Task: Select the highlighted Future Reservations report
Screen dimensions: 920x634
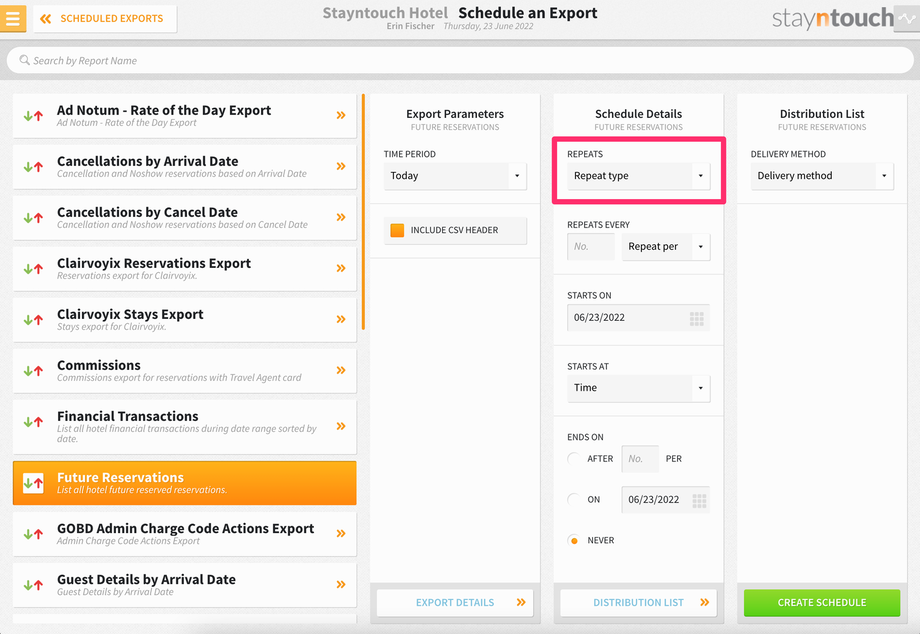Action: click(185, 483)
